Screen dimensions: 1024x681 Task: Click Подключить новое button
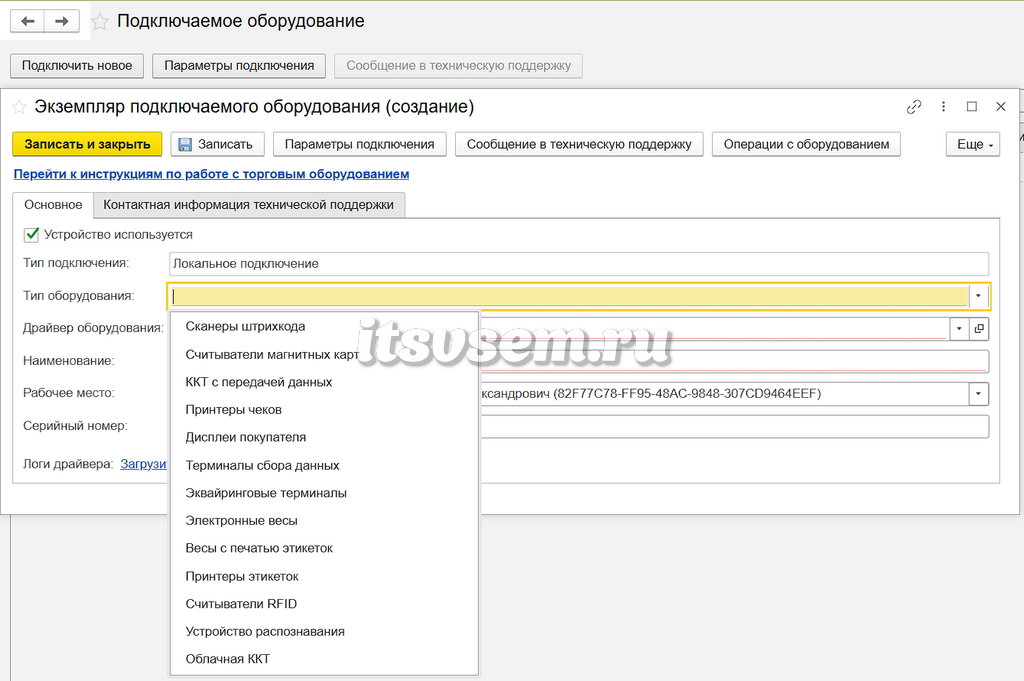(x=77, y=66)
